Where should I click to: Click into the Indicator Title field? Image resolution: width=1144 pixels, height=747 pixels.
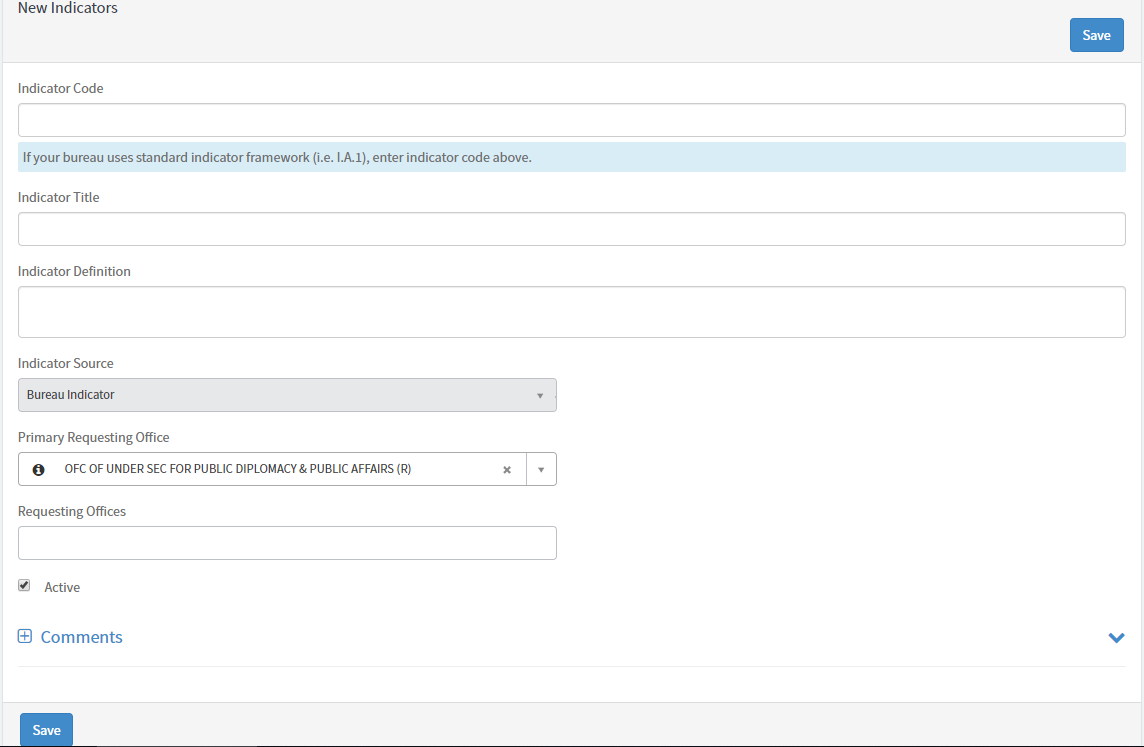click(571, 229)
